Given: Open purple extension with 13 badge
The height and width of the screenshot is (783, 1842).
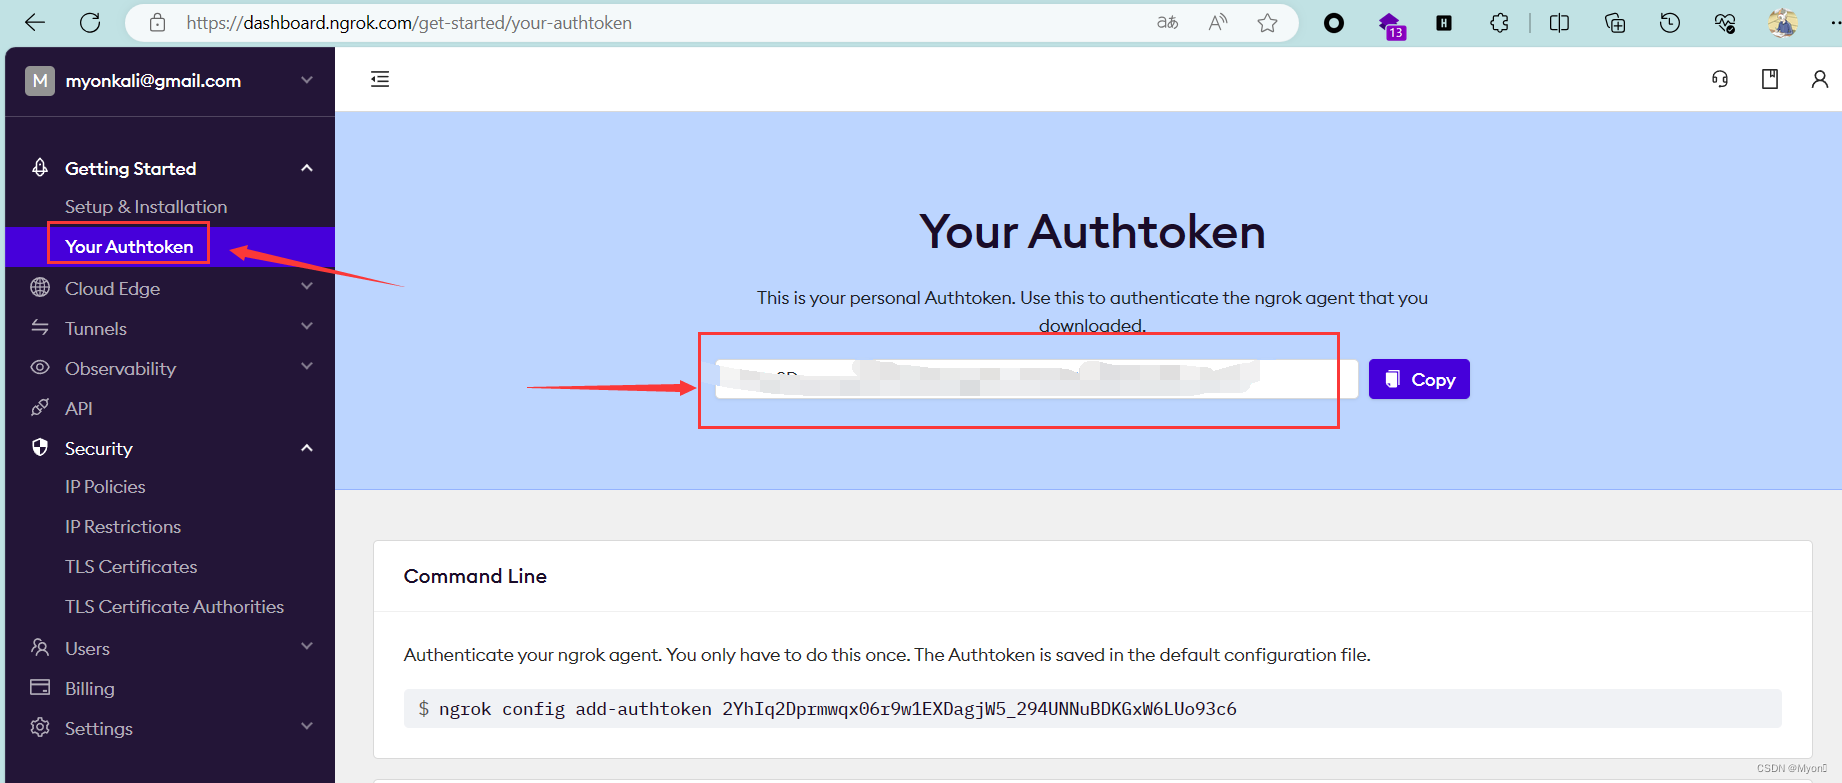Looking at the screenshot, I should (1391, 24).
